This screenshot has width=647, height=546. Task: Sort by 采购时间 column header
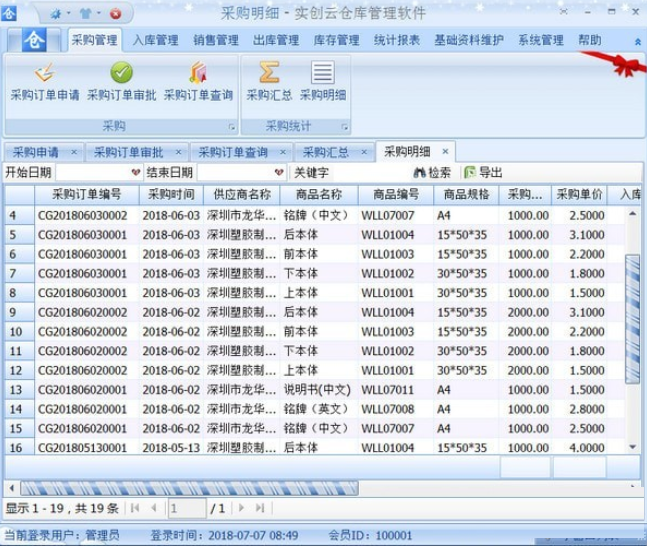(171, 194)
